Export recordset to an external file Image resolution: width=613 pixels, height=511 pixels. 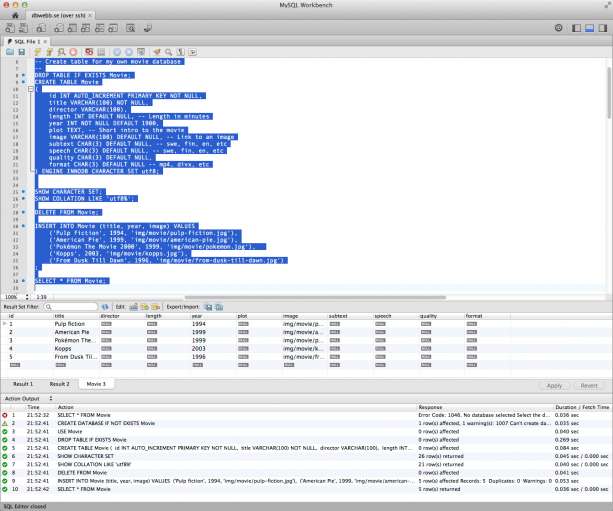(x=208, y=307)
